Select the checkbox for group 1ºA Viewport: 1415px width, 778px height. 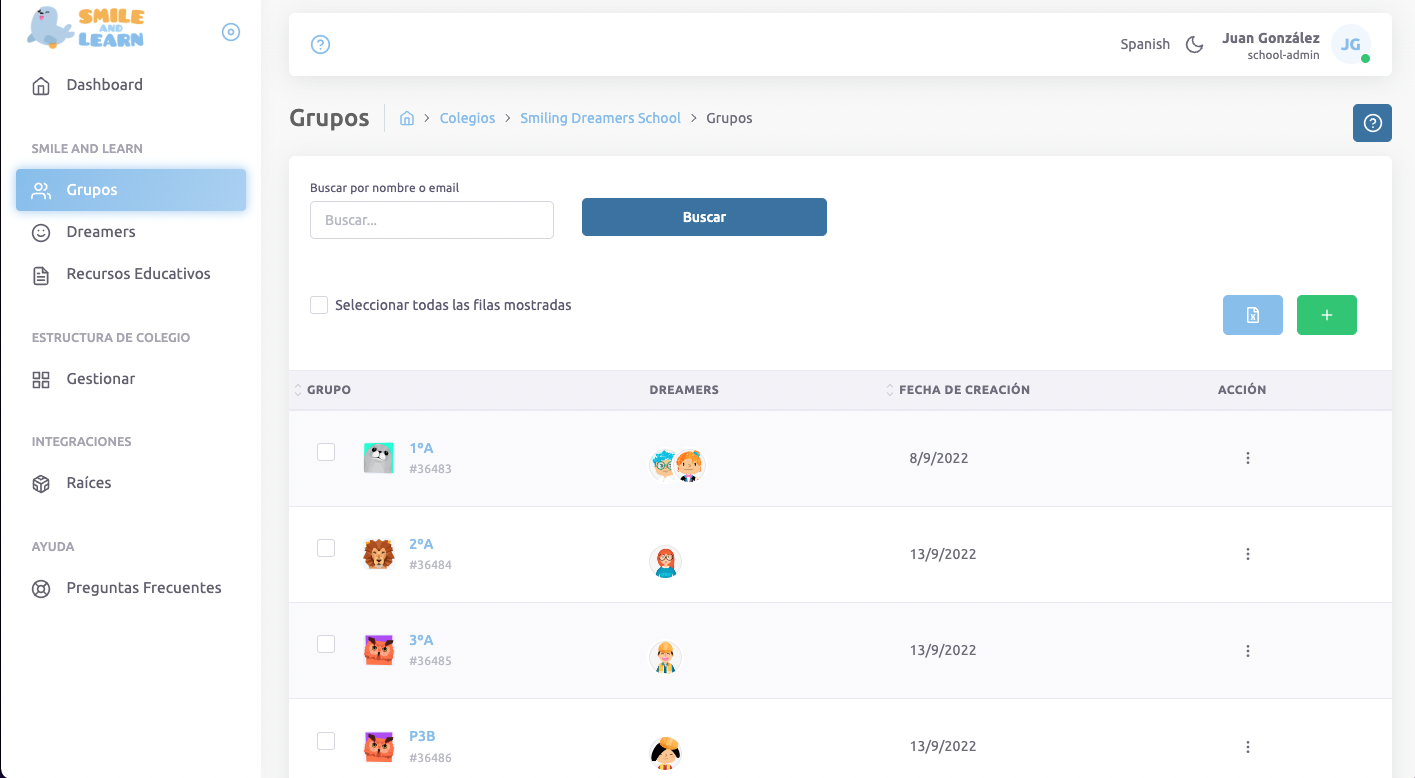tap(326, 452)
